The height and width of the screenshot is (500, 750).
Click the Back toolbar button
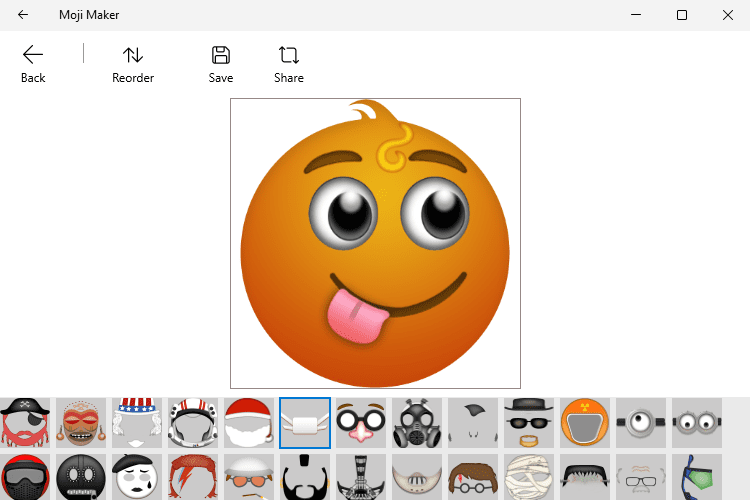click(33, 64)
